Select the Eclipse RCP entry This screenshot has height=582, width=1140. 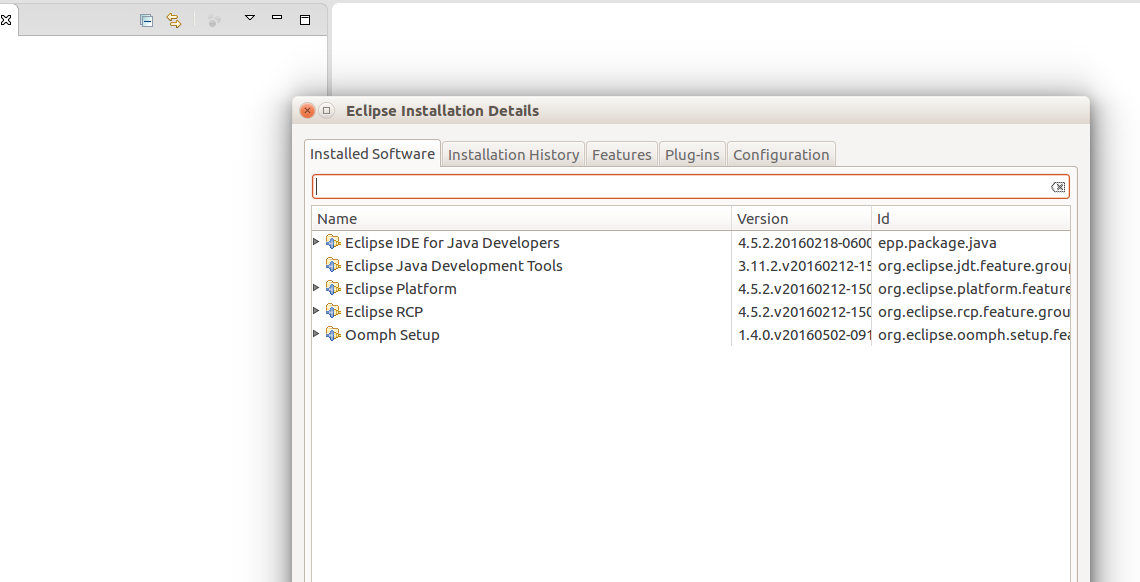[384, 312]
